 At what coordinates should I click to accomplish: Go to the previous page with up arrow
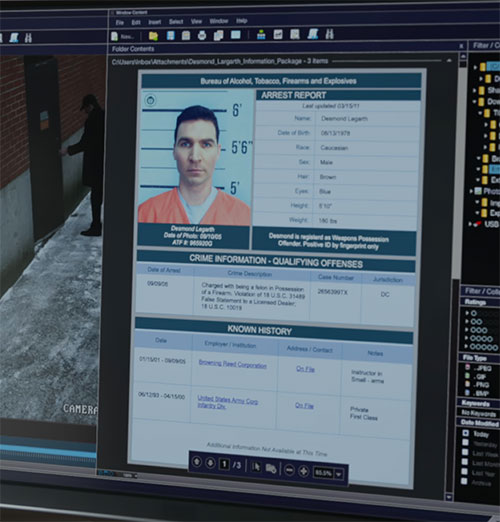pyautogui.click(x=197, y=462)
